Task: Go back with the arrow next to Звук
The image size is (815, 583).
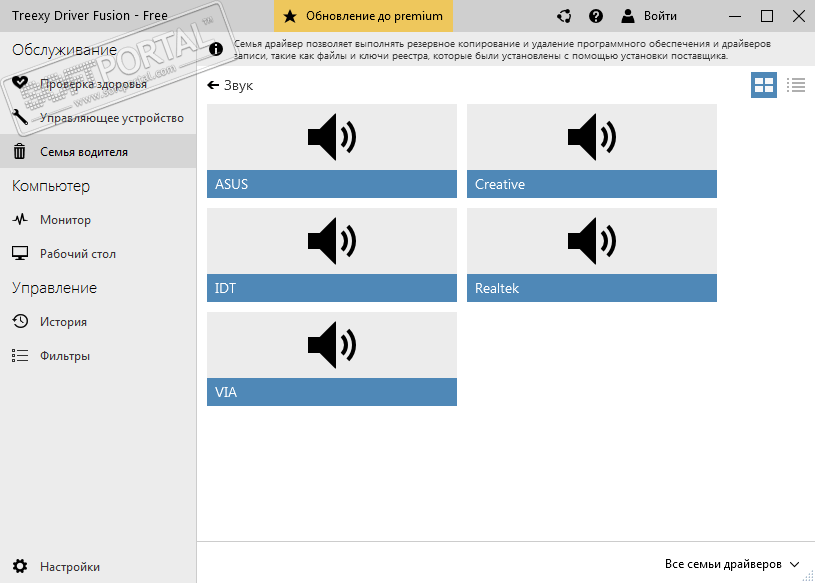Action: pyautogui.click(x=213, y=85)
